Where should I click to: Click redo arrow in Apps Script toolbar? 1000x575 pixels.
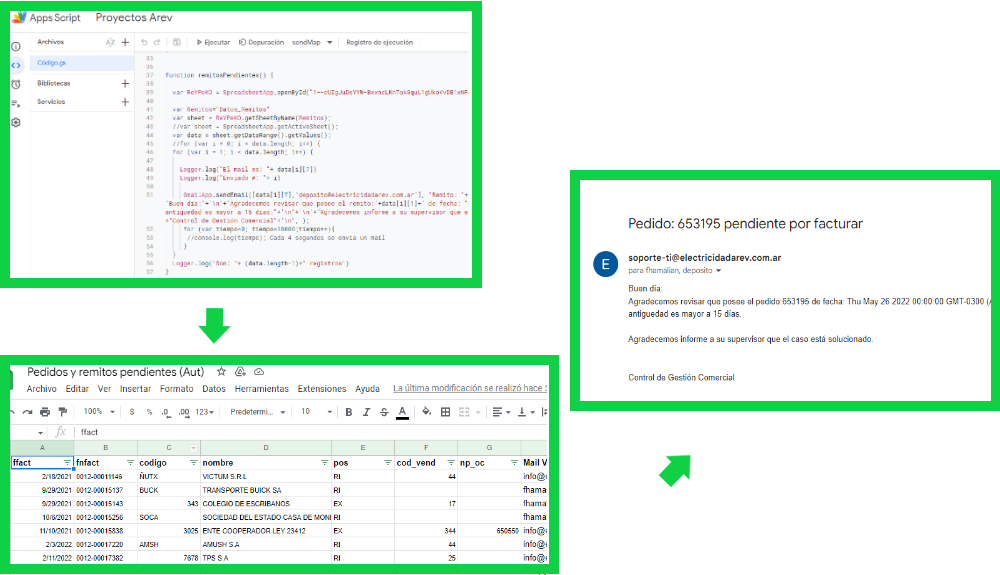coord(157,42)
